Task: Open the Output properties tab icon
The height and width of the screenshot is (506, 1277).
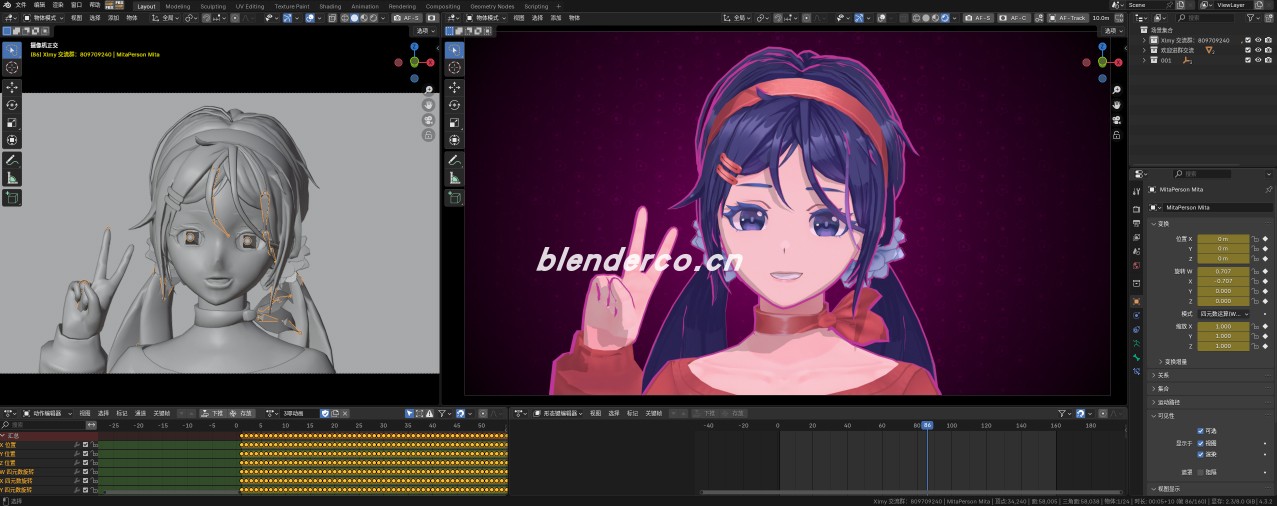Action: [1136, 223]
